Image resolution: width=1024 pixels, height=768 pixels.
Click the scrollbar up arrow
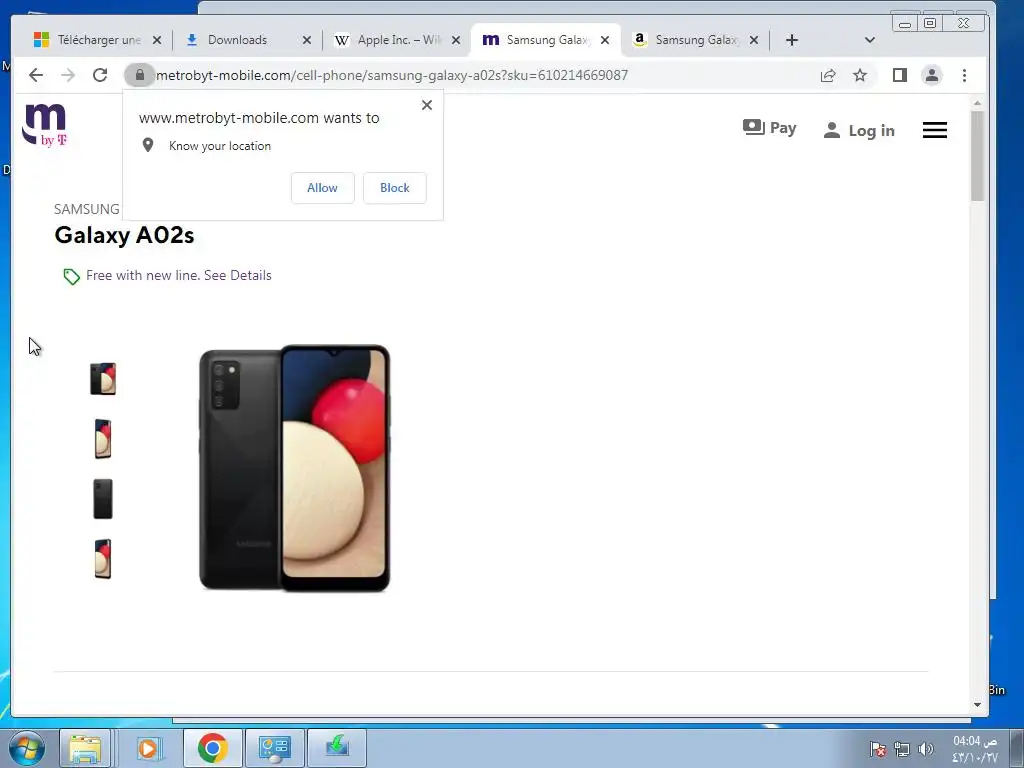(x=977, y=103)
